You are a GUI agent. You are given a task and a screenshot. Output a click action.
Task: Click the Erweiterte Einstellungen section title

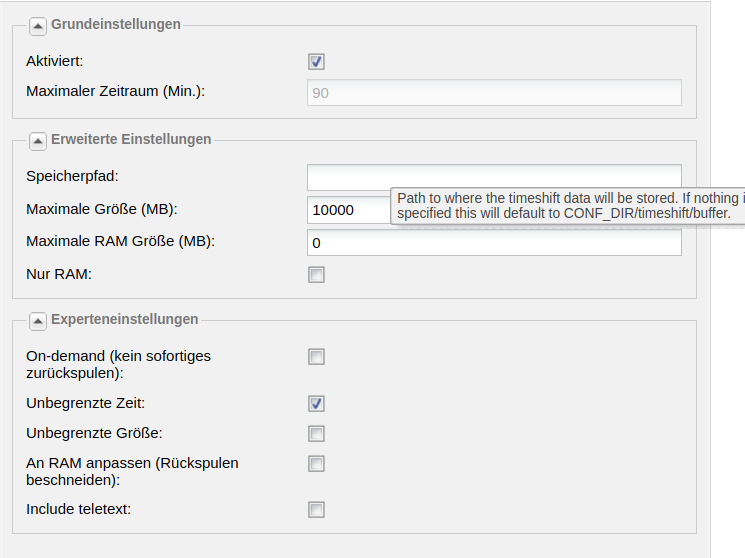coord(131,139)
